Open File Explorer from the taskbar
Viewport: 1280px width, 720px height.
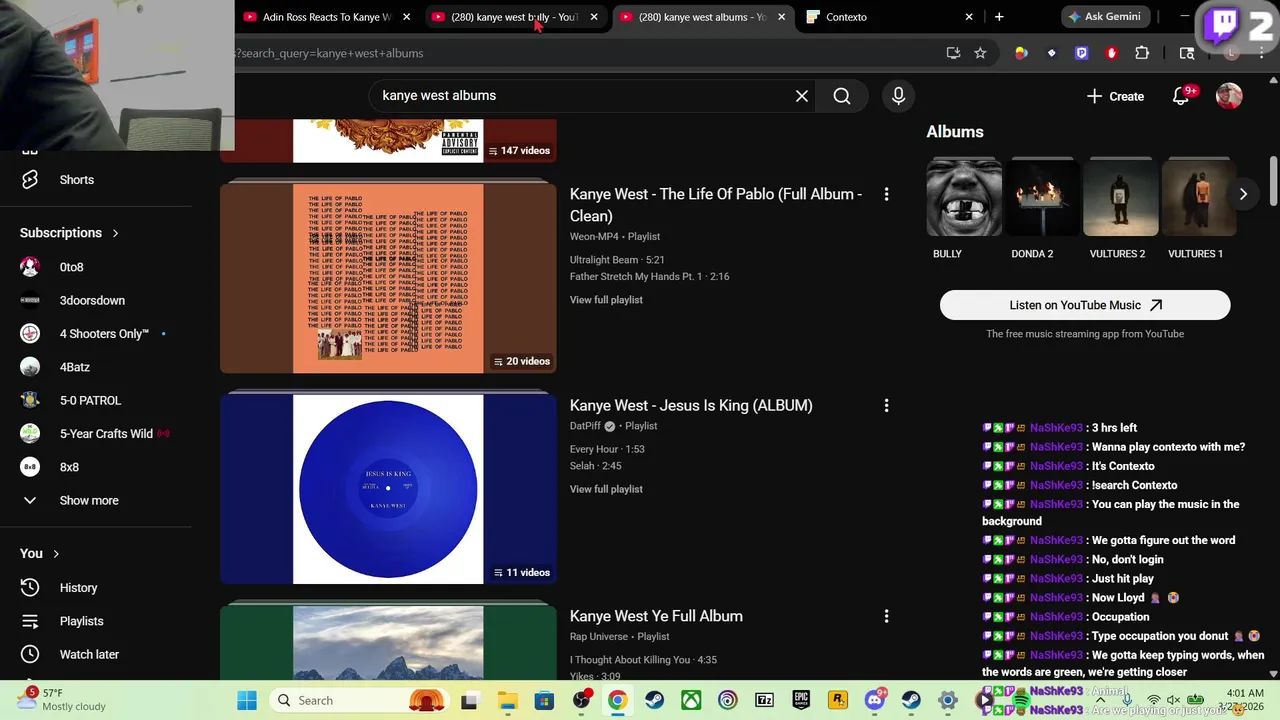507,701
